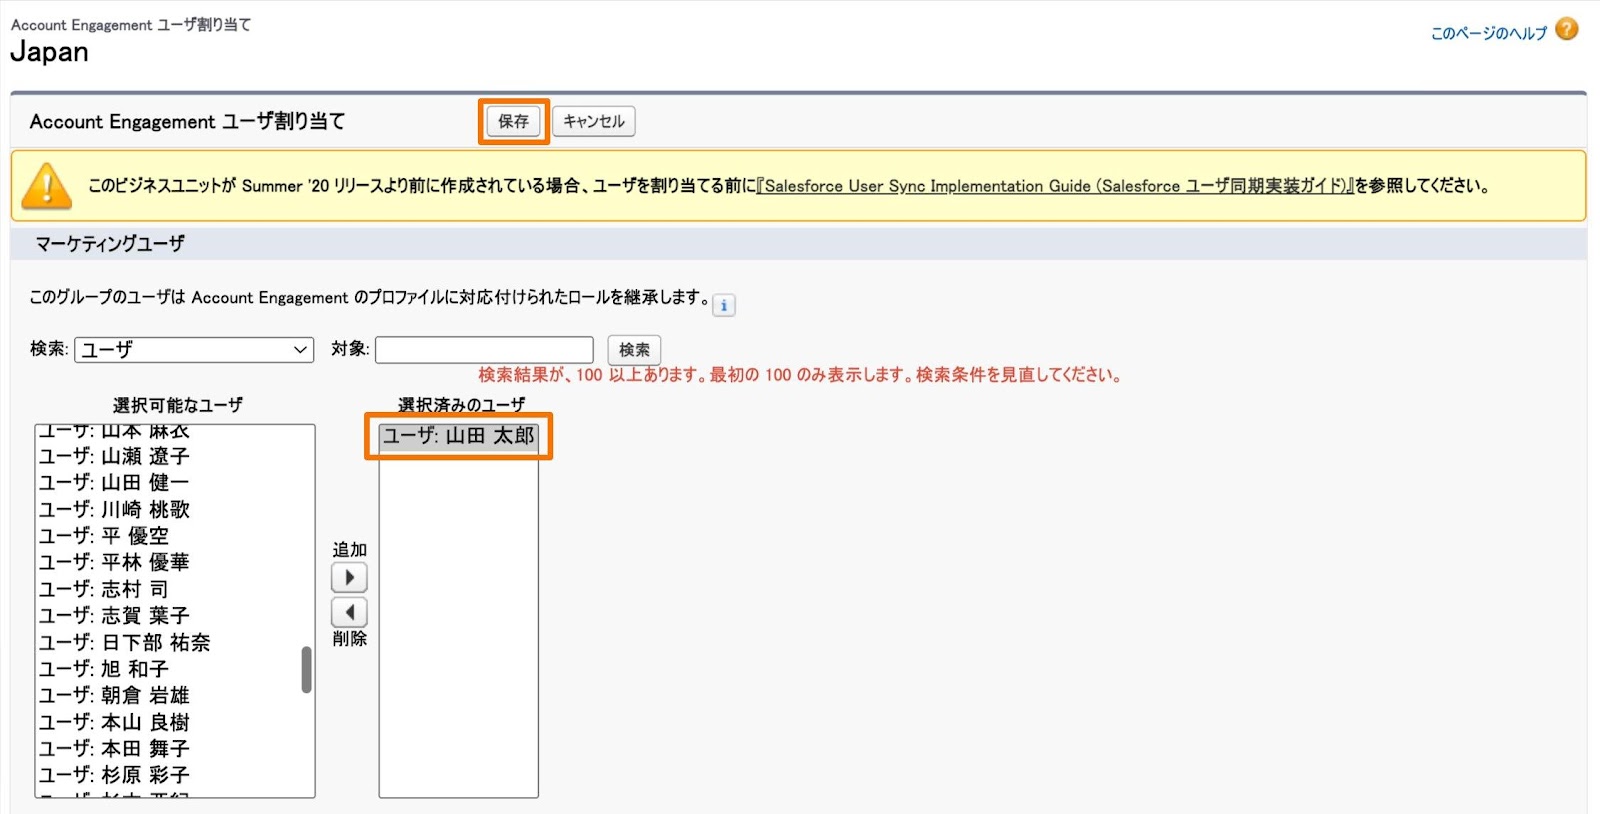The image size is (1600, 814).
Task: Focus the 対象 search text field
Action: click(x=484, y=349)
